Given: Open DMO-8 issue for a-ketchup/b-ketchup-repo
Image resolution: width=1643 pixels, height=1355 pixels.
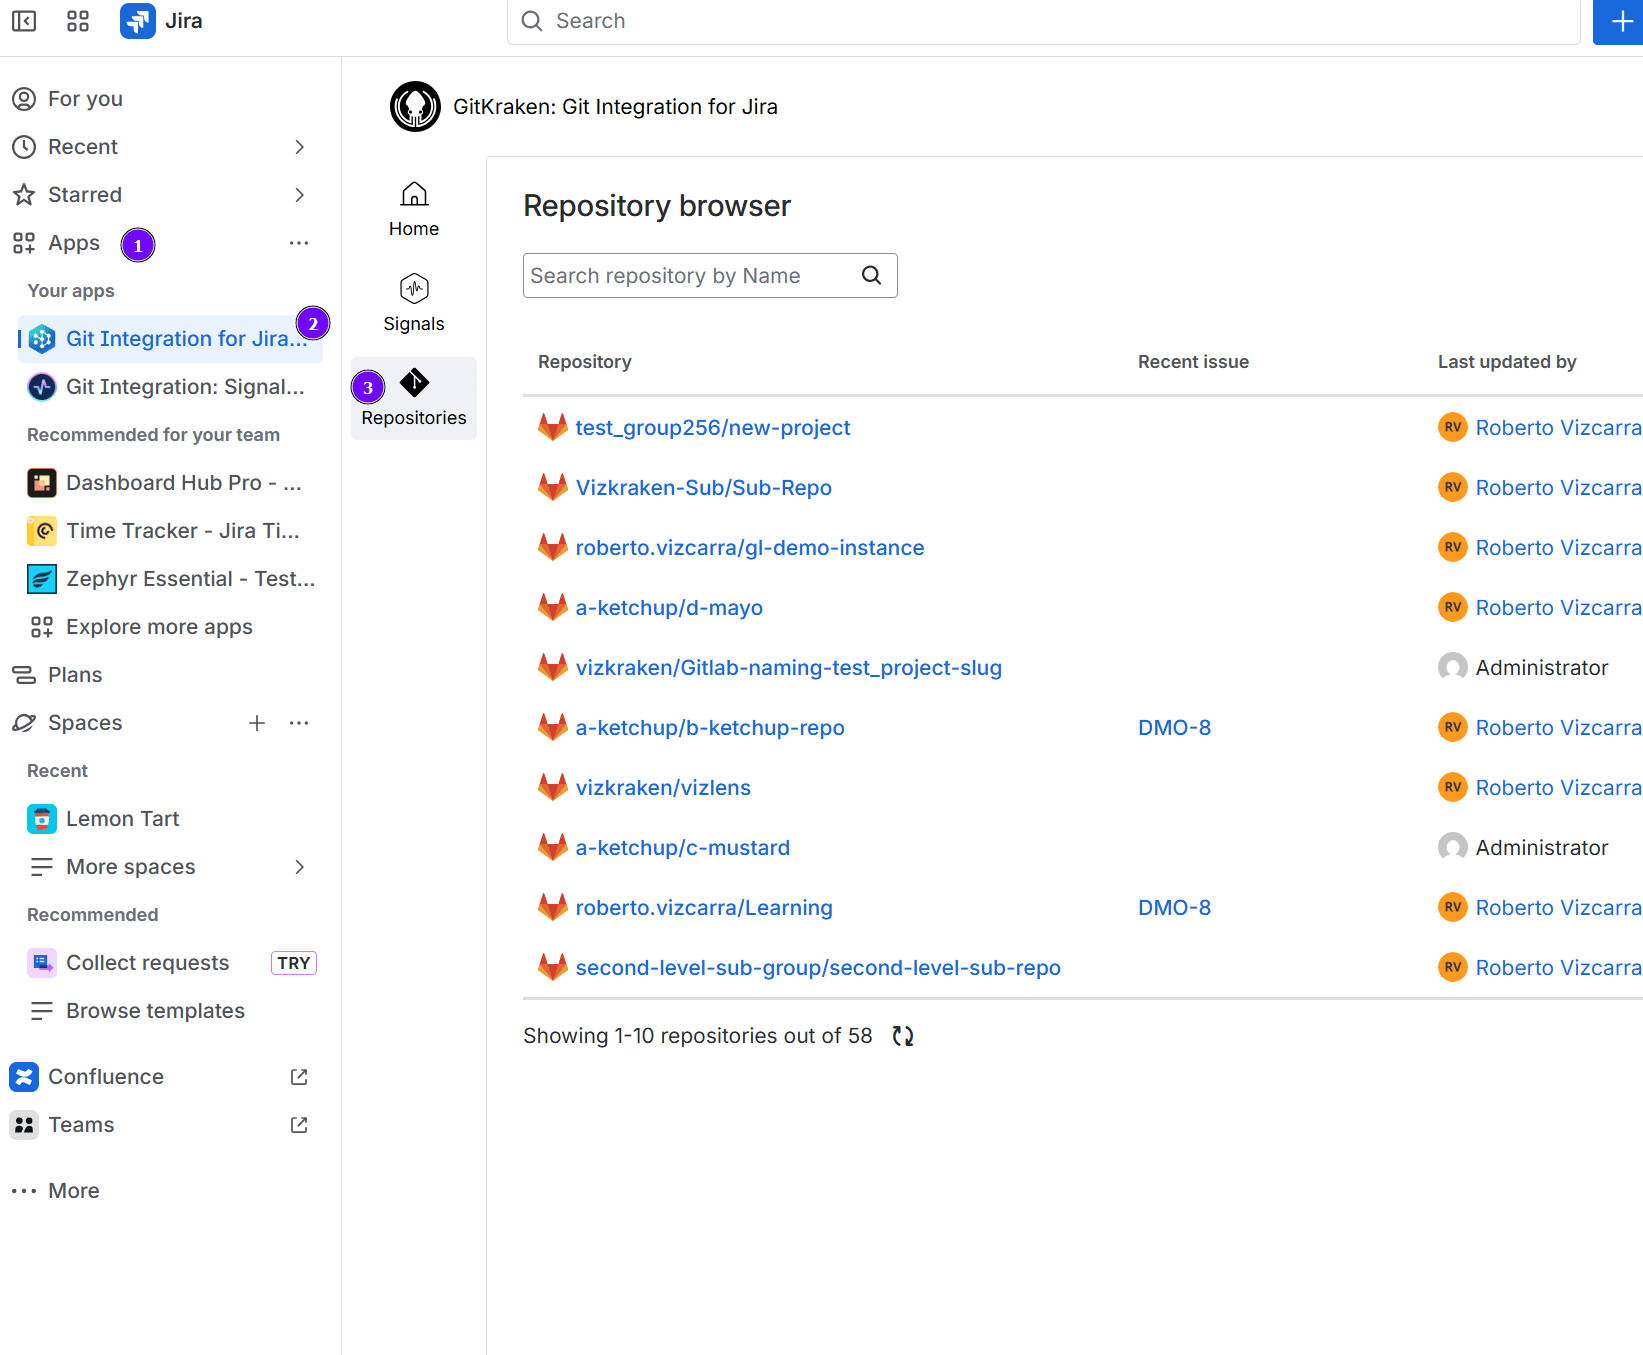Looking at the screenshot, I should point(1174,728).
